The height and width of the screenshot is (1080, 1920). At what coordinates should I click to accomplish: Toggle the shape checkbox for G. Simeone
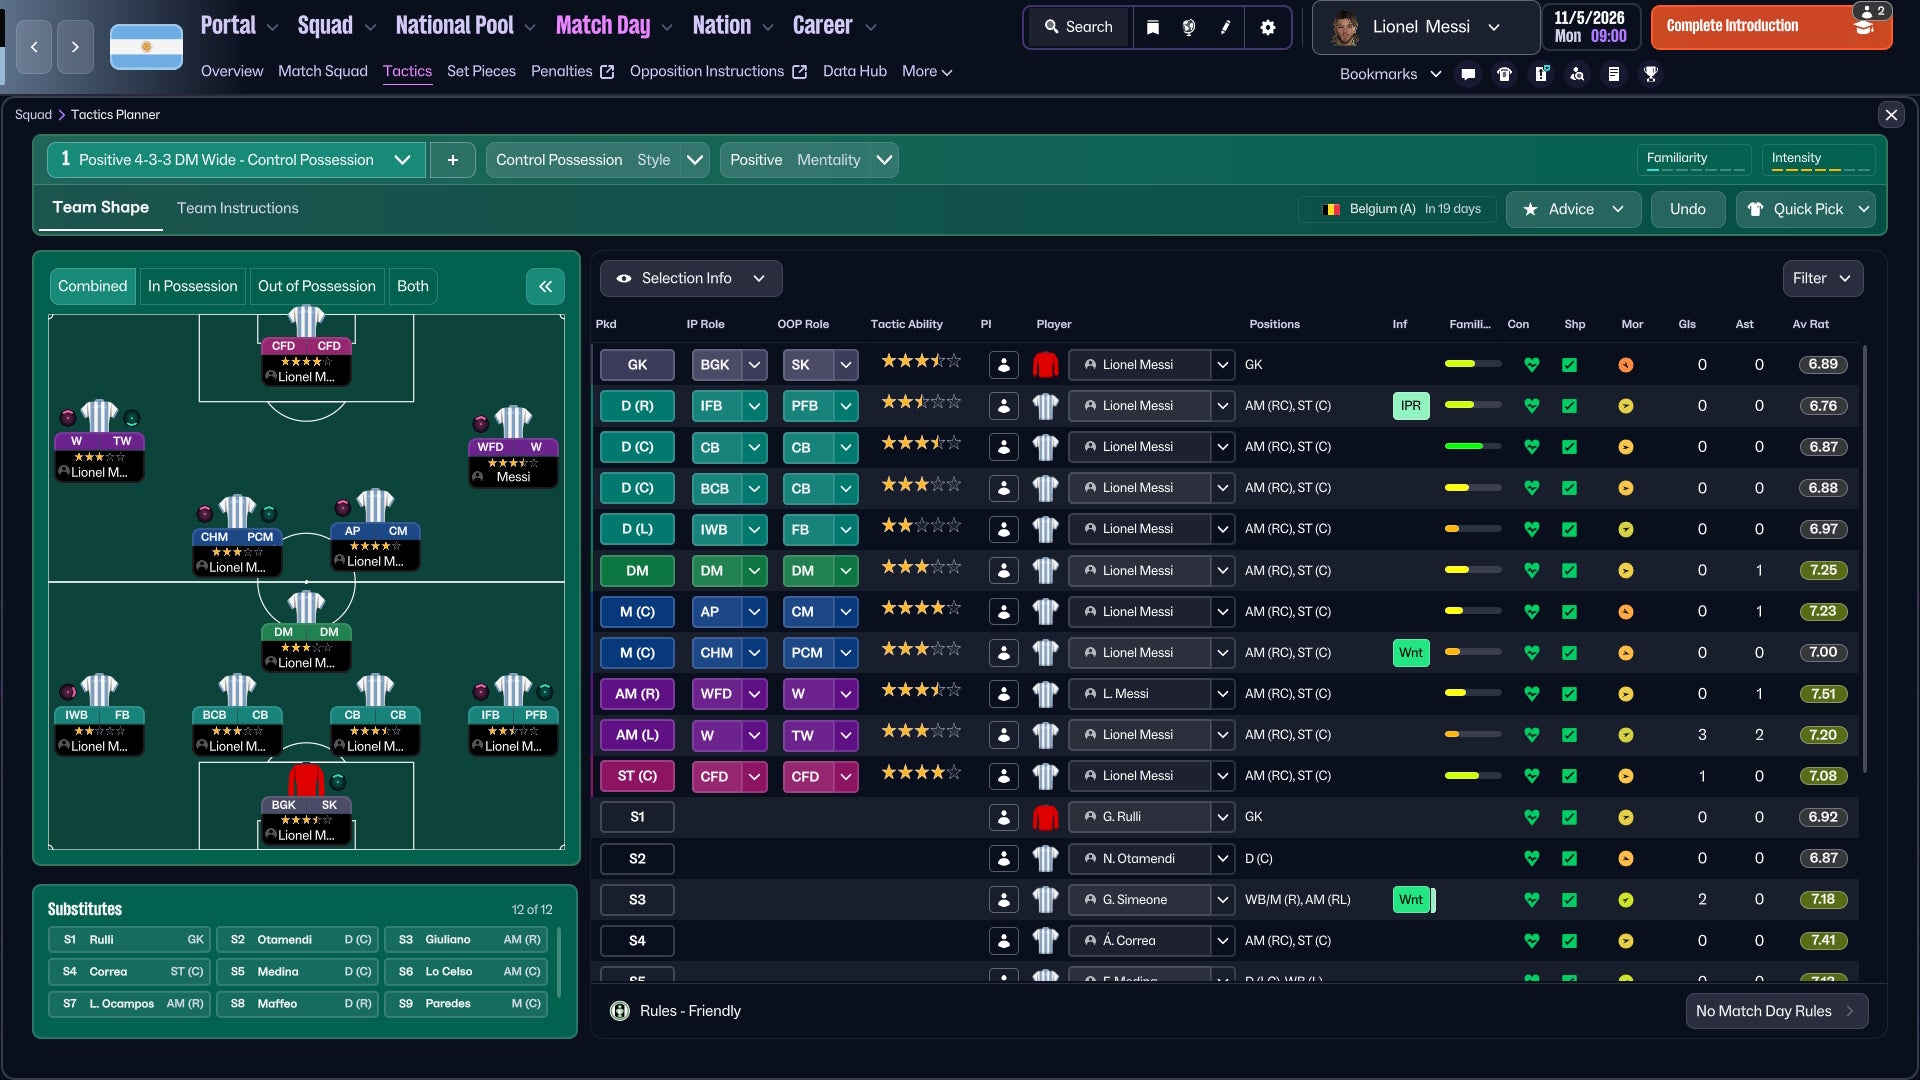coord(1570,900)
